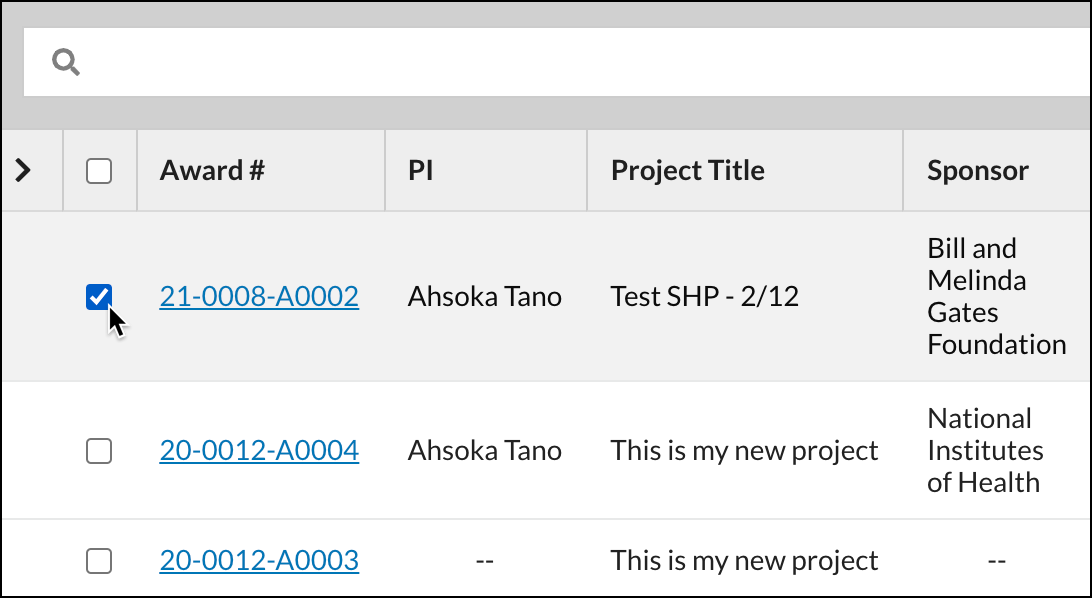The width and height of the screenshot is (1092, 598).
Task: Open award 20-0012-A0004
Action: pyautogui.click(x=258, y=451)
